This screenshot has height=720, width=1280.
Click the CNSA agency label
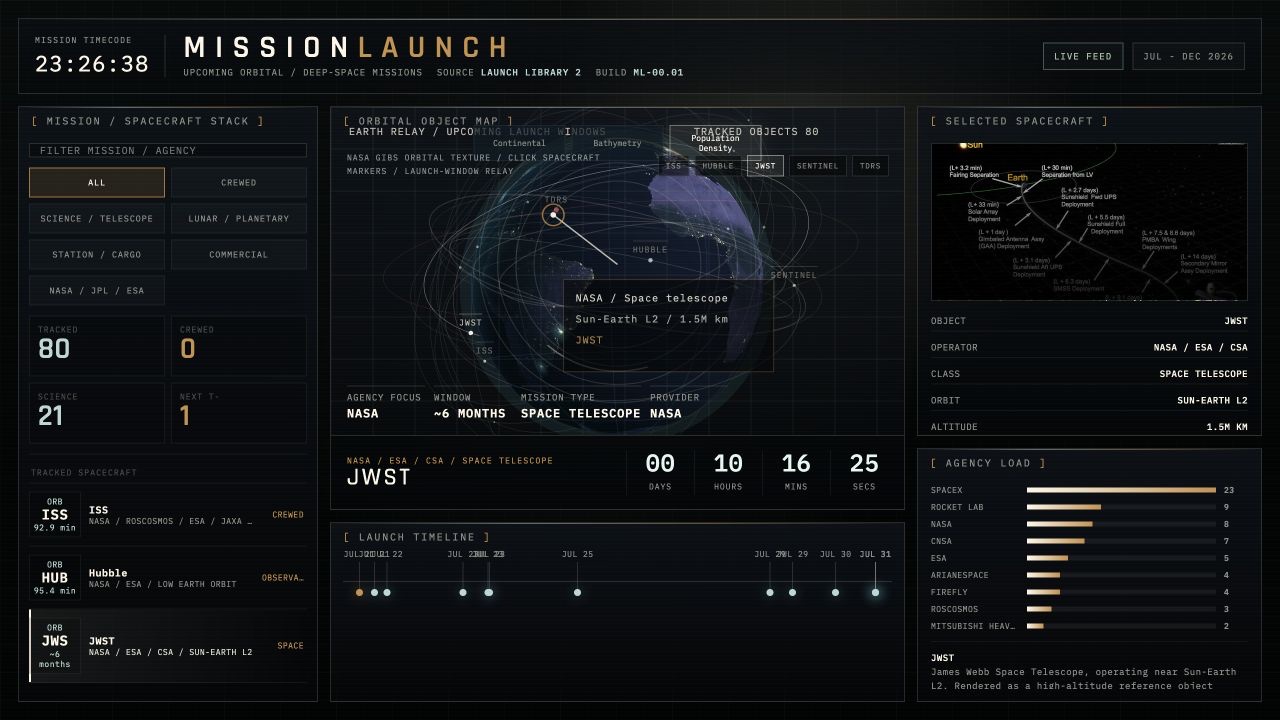(x=941, y=541)
